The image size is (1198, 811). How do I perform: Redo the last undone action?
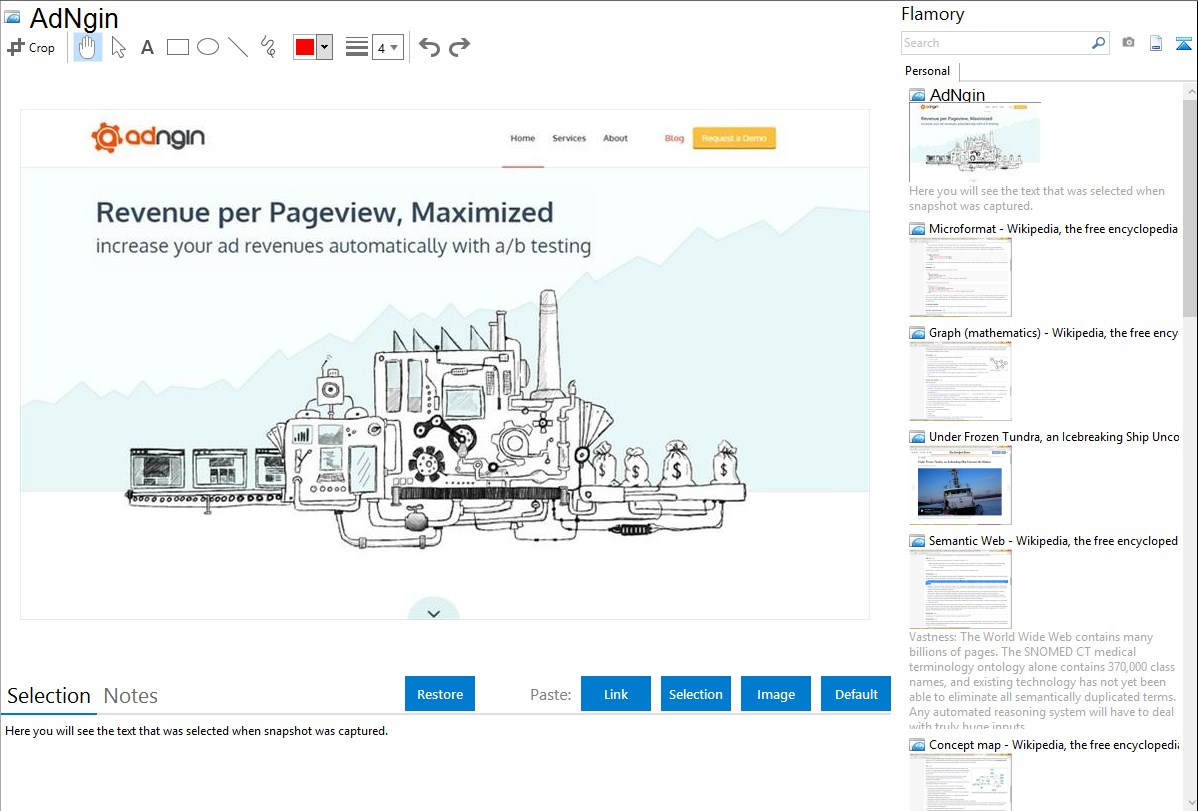[459, 47]
